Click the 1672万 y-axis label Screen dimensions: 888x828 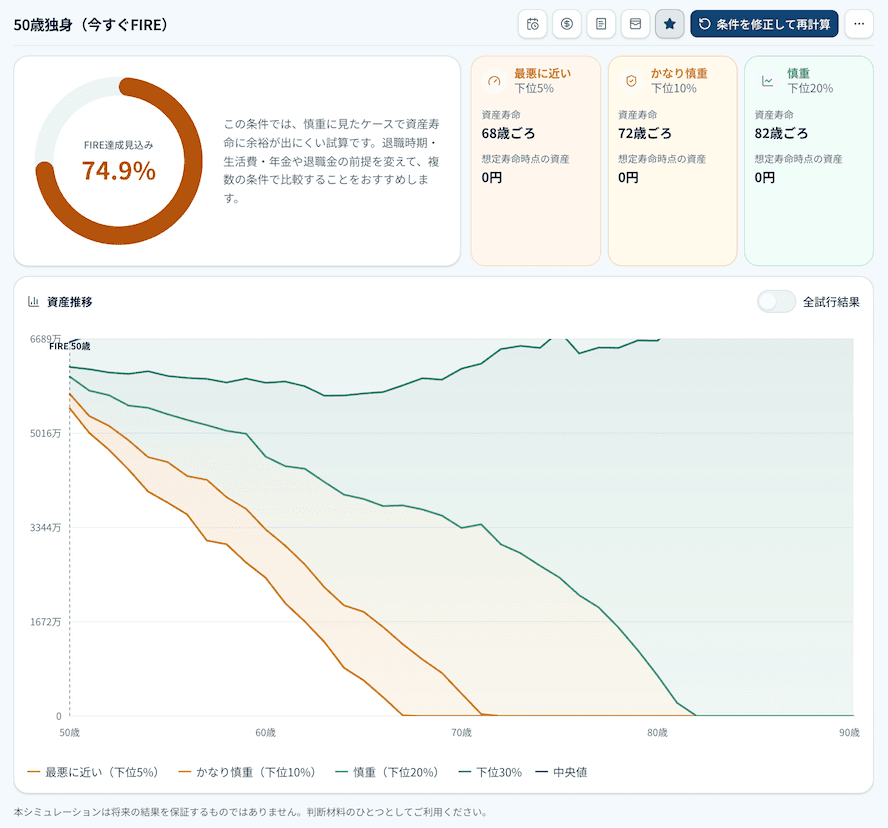[x=45, y=622]
